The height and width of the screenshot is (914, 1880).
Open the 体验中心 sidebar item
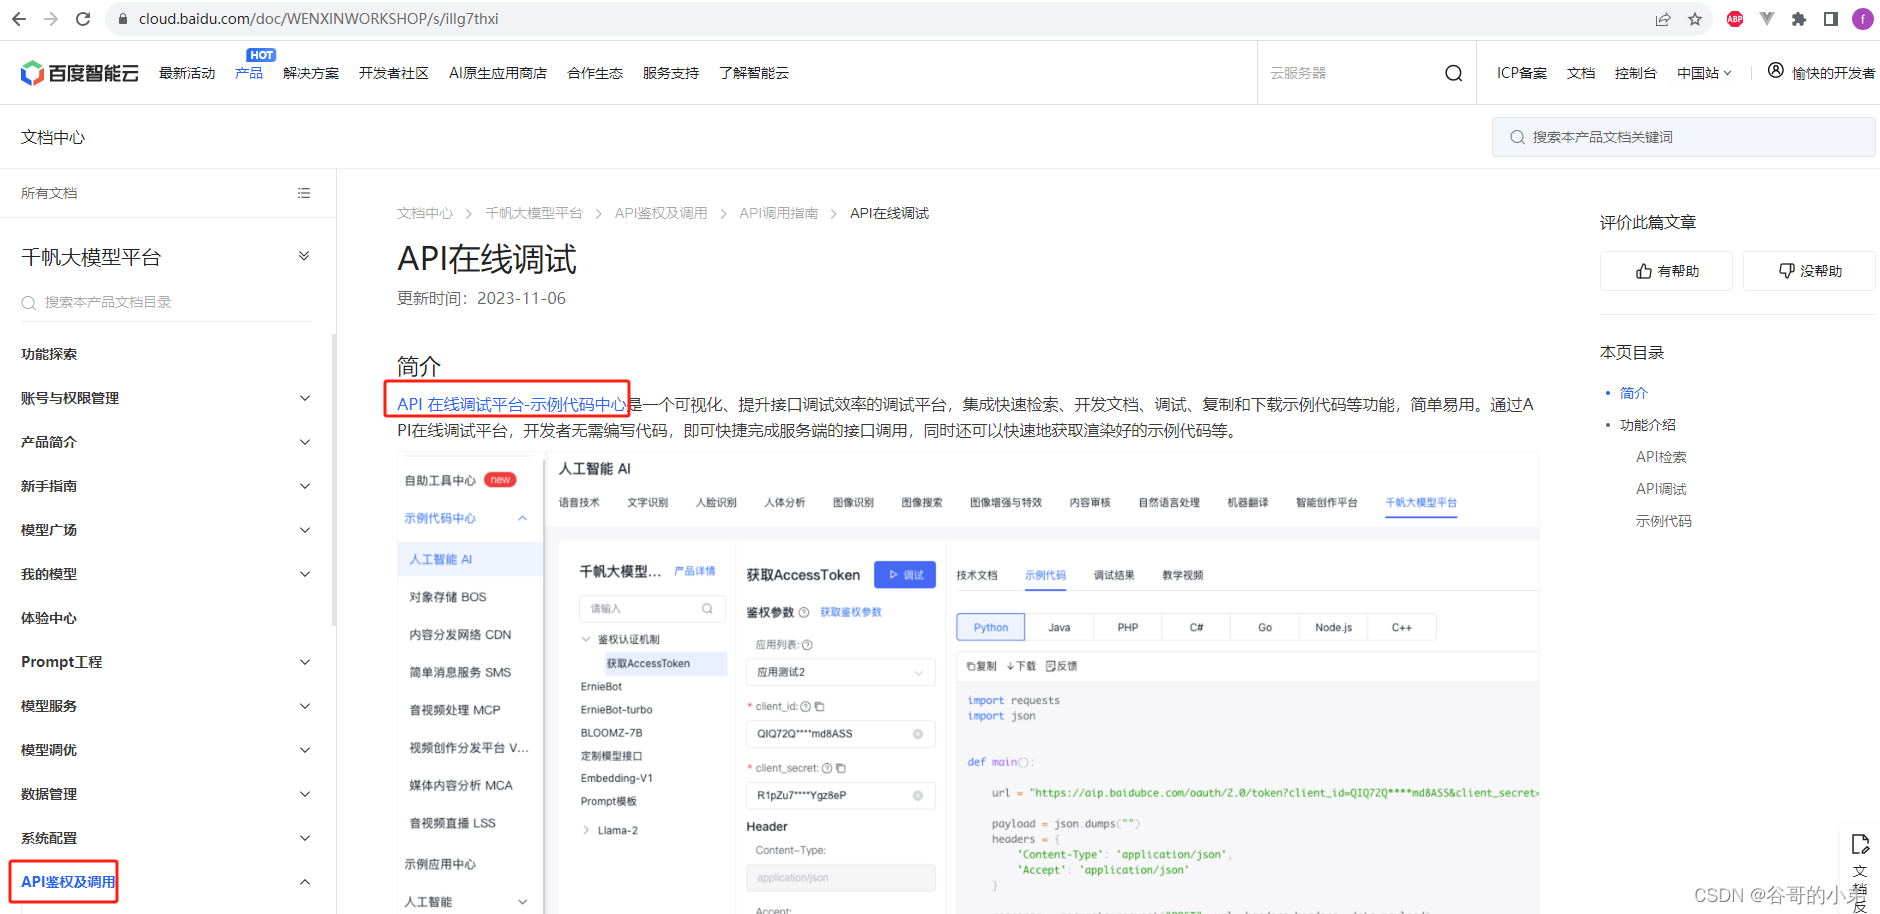pos(49,618)
